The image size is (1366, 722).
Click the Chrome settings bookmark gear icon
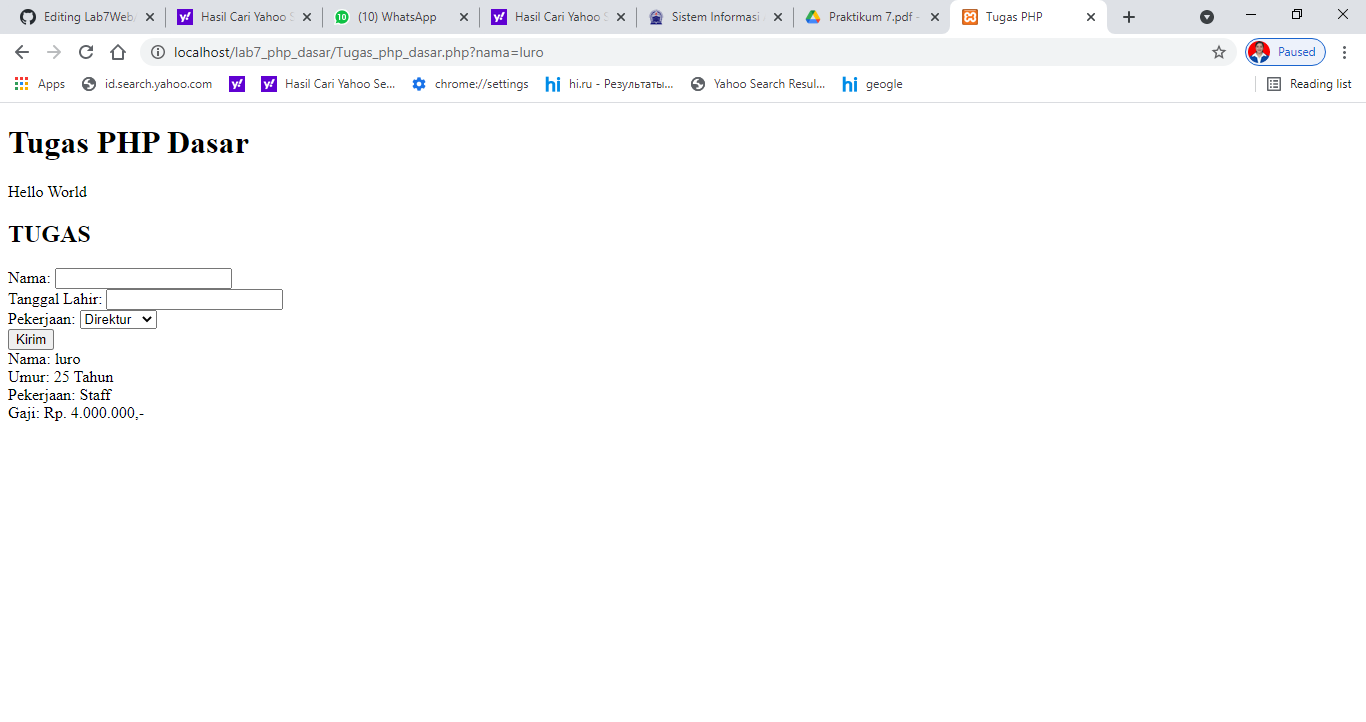418,84
